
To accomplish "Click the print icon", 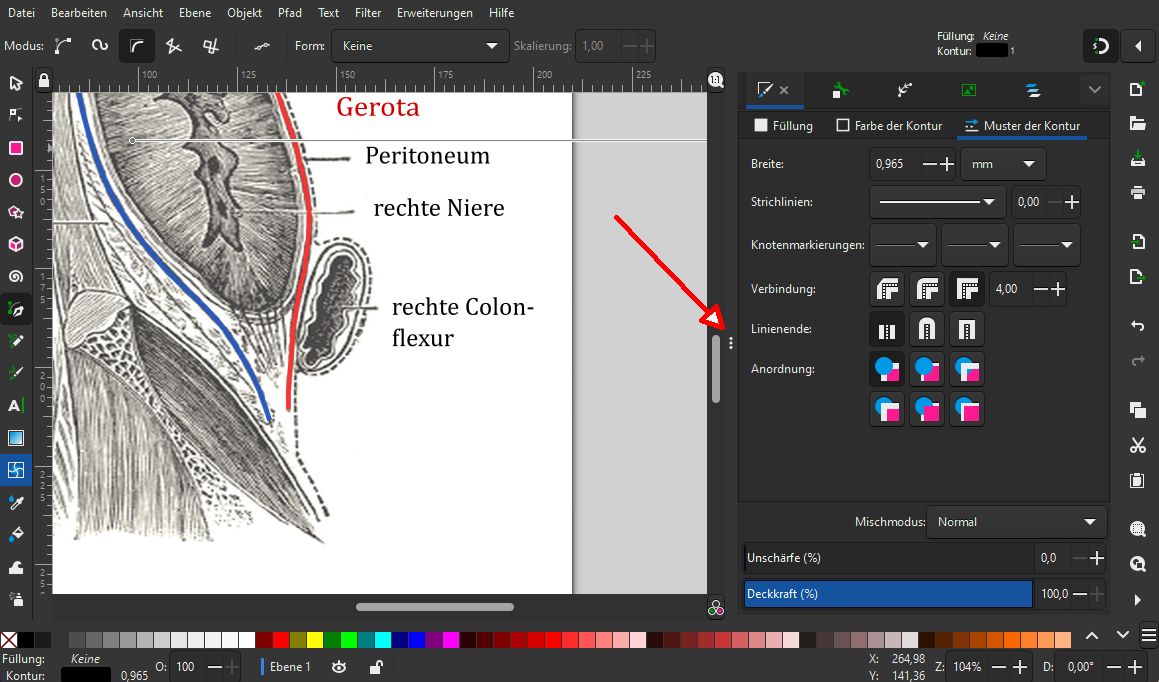I will coord(1137,192).
